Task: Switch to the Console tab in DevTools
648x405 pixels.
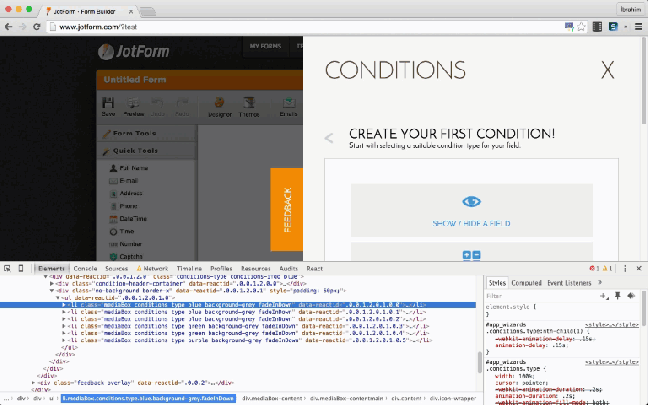Action: tap(85, 269)
